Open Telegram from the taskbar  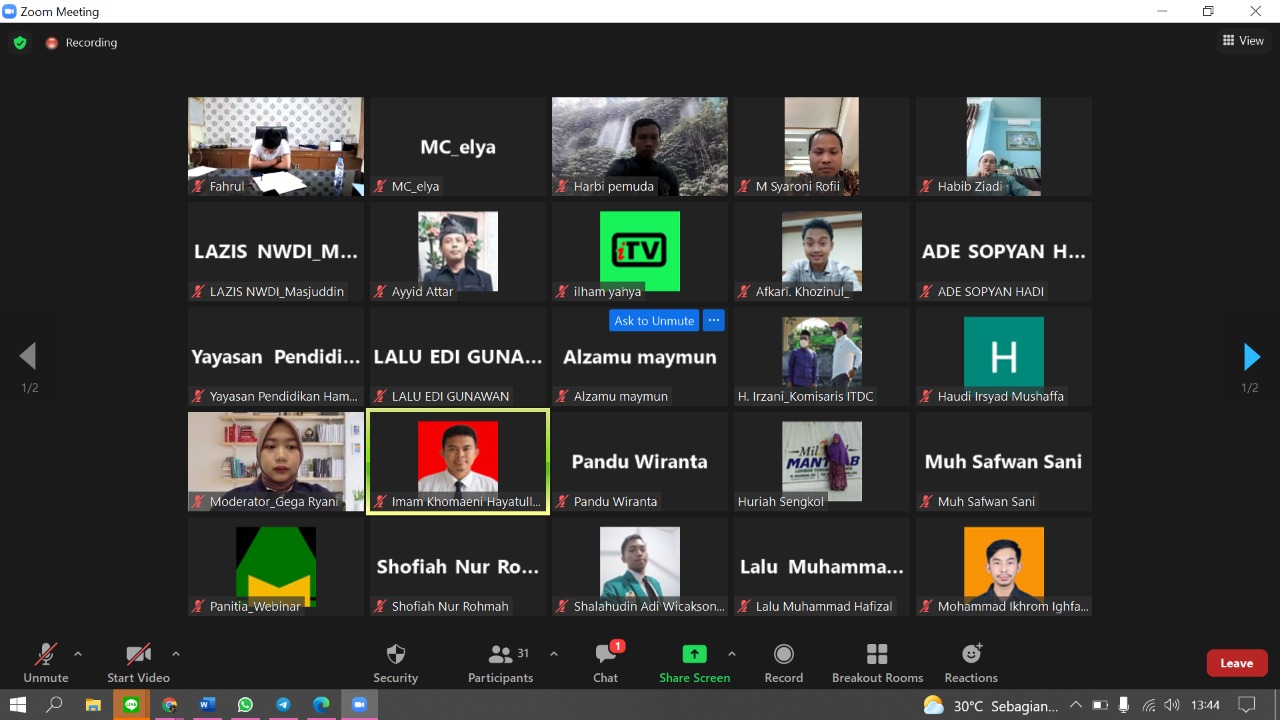(x=283, y=705)
